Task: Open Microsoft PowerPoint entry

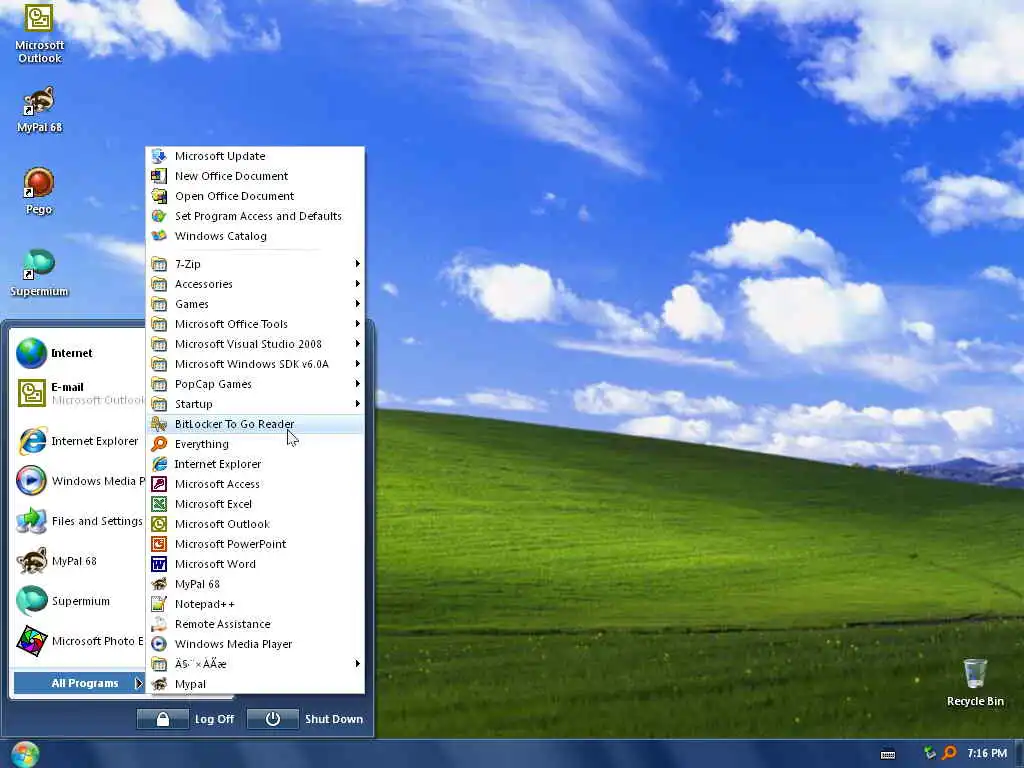Action: pyautogui.click(x=255, y=544)
